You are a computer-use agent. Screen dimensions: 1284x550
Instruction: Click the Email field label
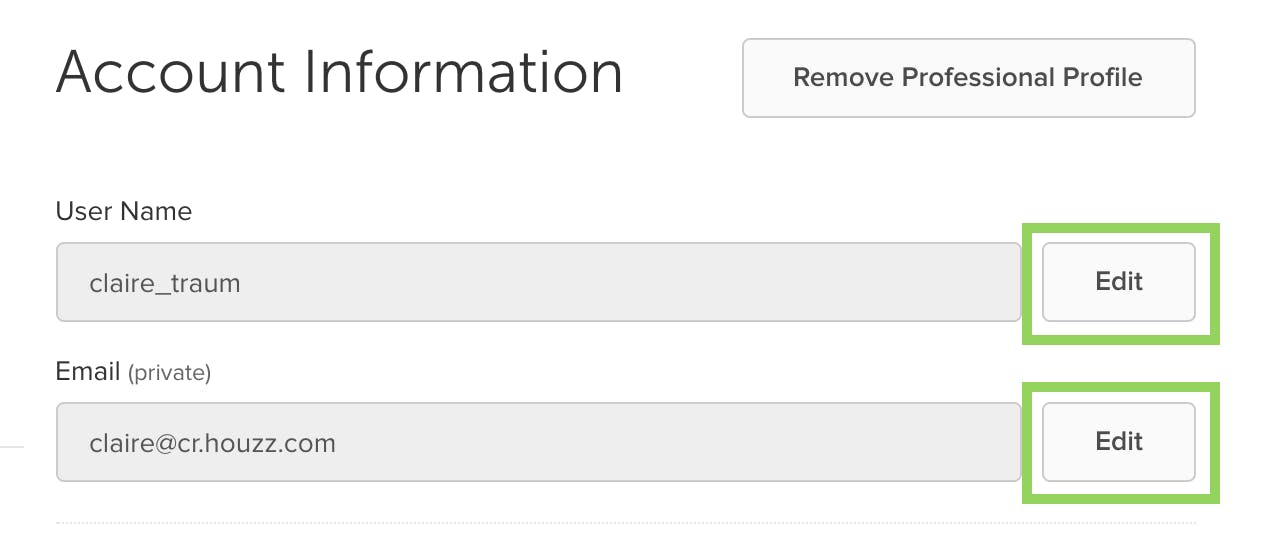point(88,372)
